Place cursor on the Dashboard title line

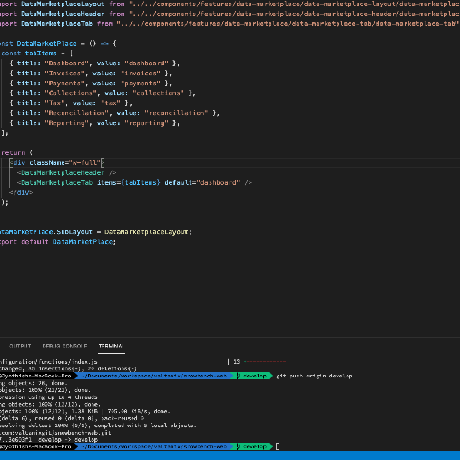pyautogui.click(x=95, y=63)
